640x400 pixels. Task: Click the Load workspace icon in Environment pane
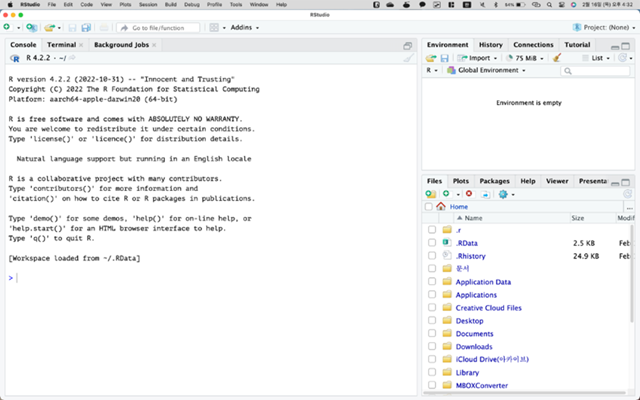(x=431, y=58)
